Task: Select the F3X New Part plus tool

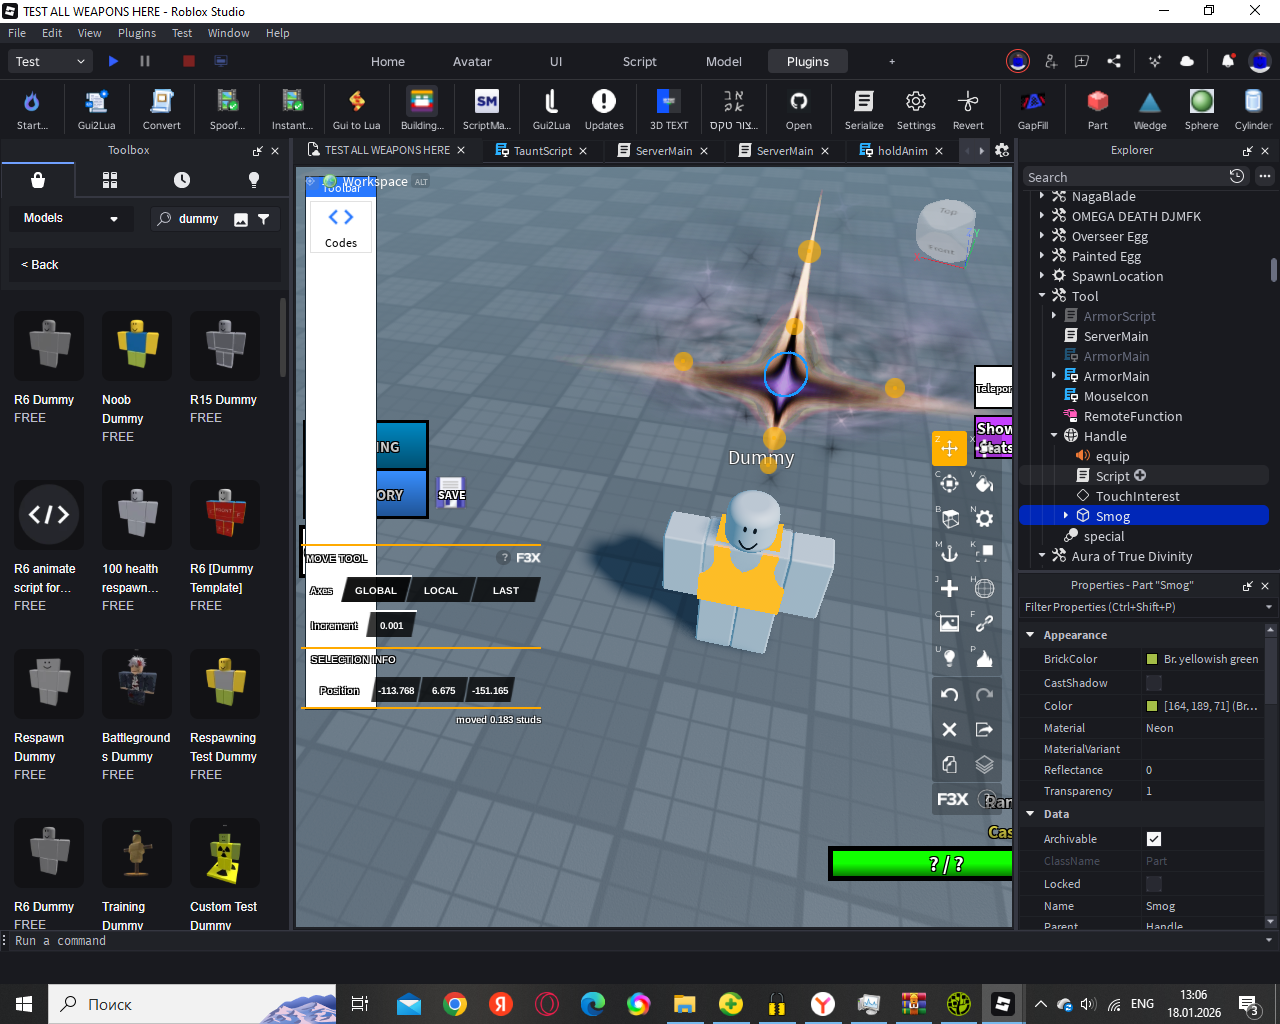Action: click(949, 589)
